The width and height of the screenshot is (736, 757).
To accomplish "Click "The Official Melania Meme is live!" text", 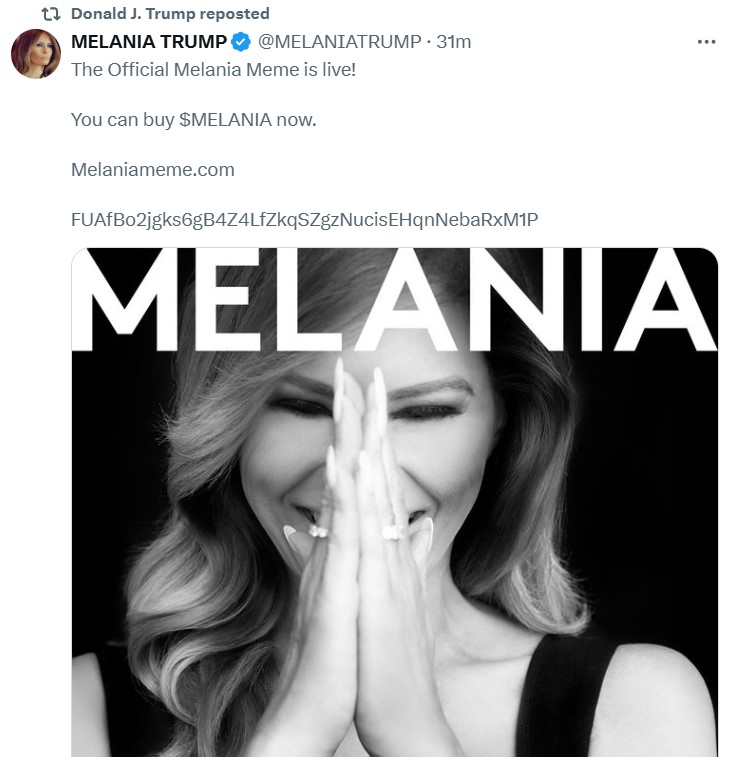I will point(213,68).
